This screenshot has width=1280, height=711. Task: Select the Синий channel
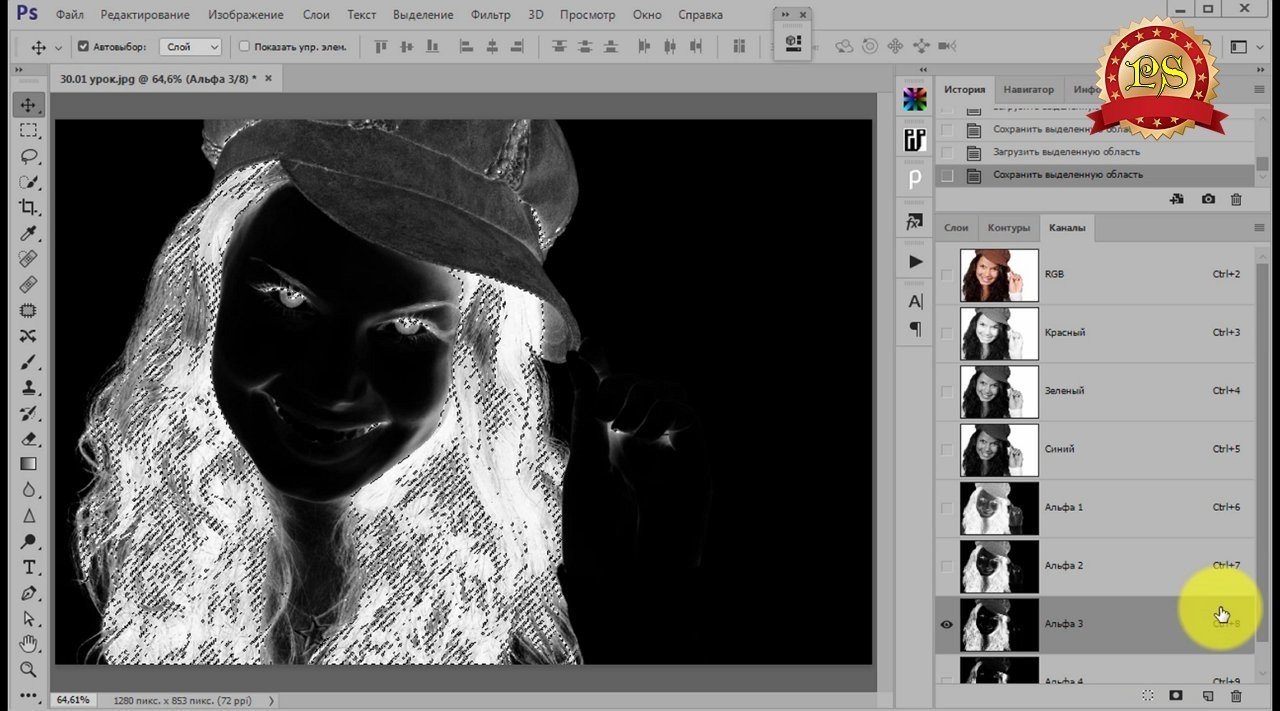(1094, 449)
